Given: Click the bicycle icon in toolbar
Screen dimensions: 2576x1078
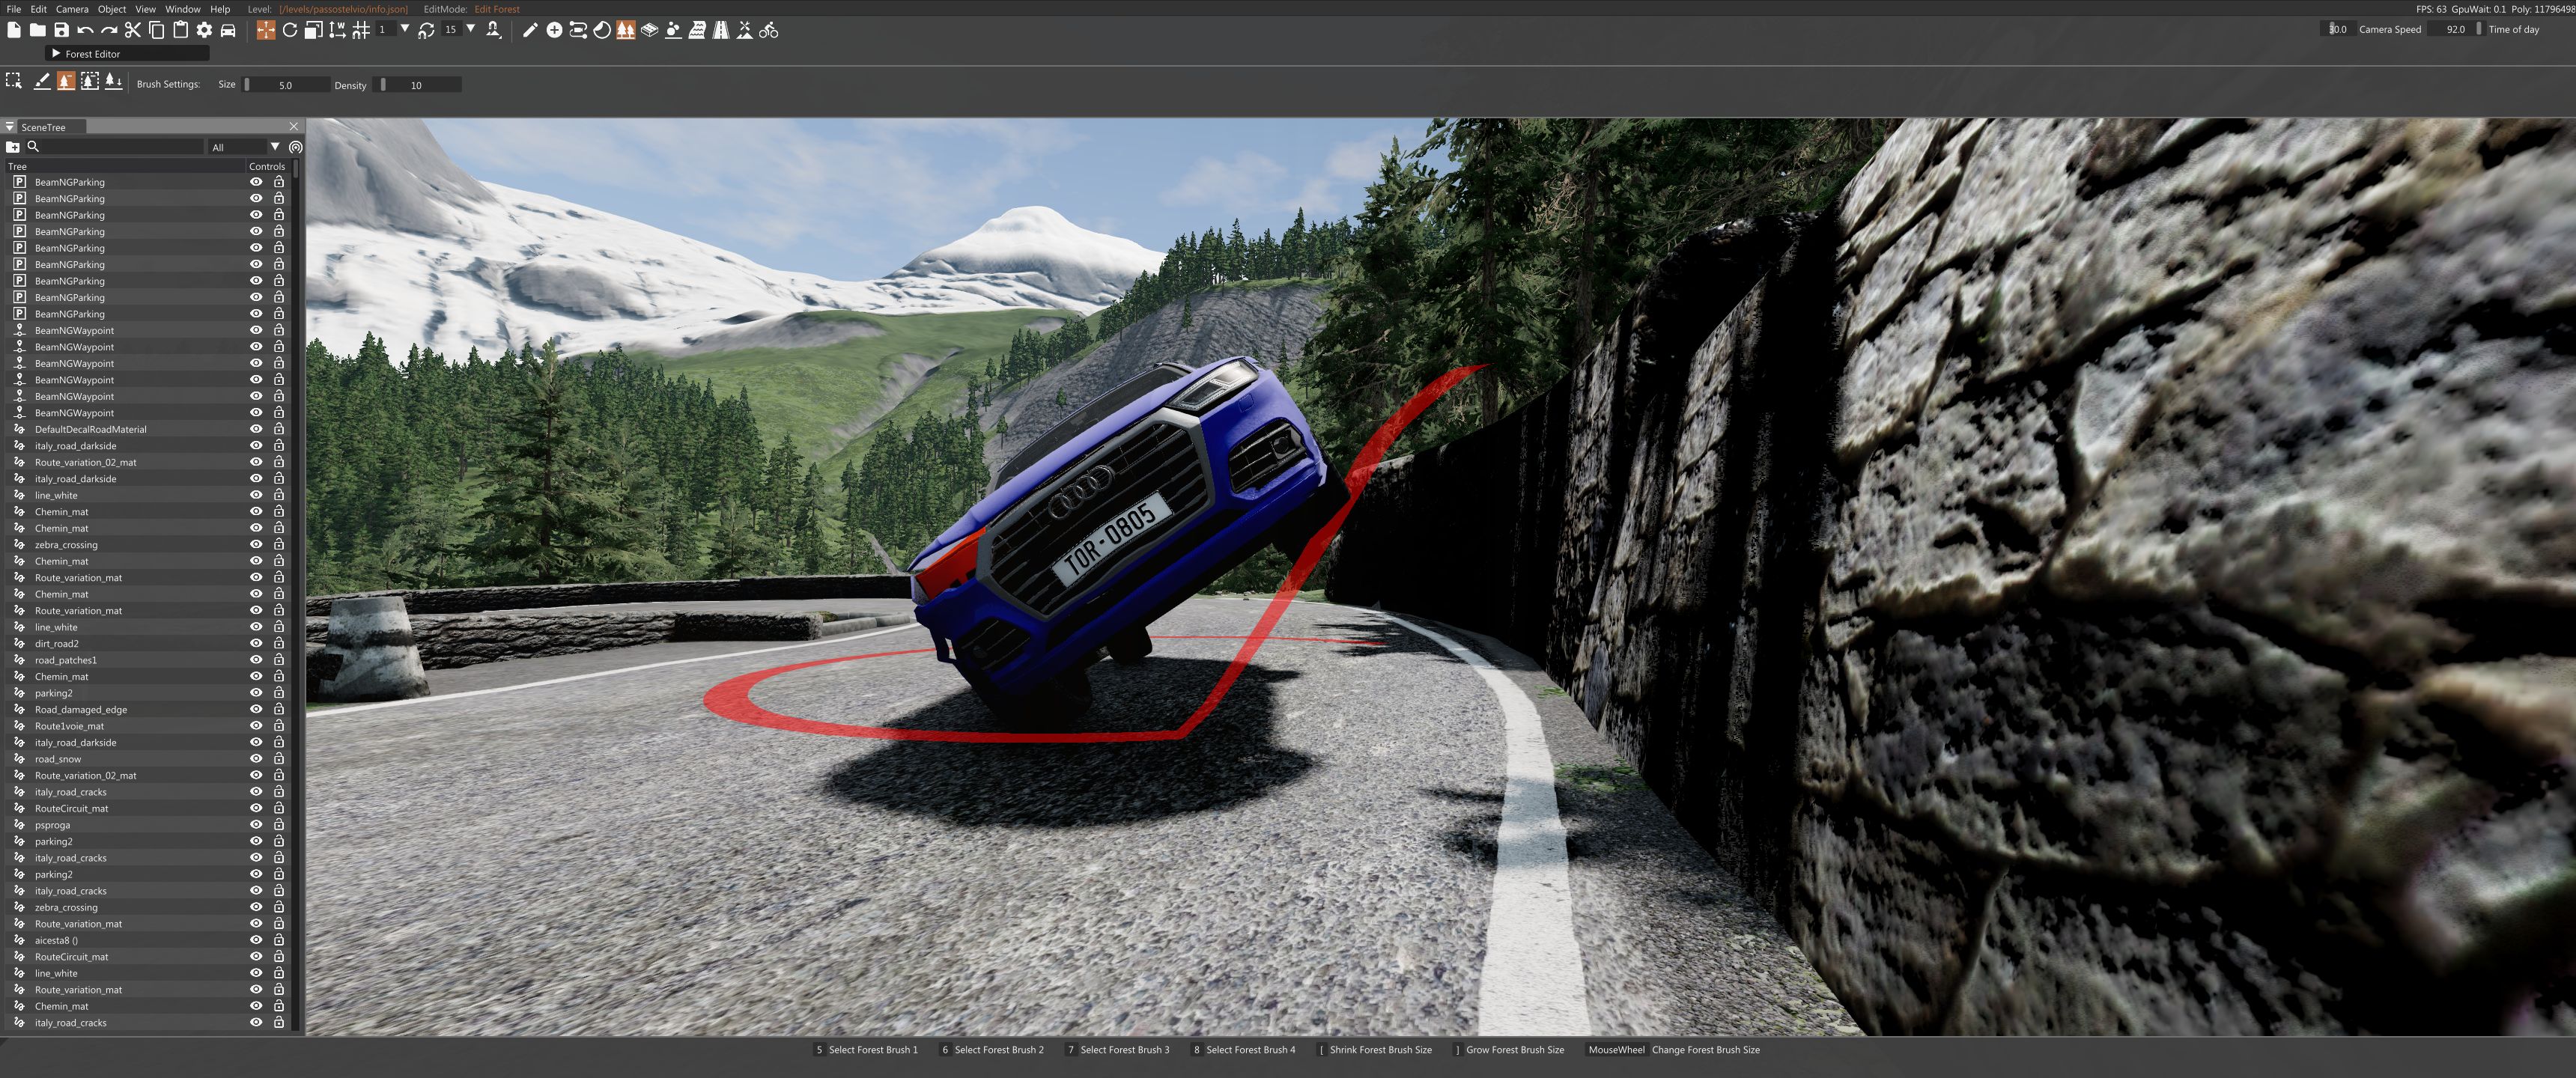Looking at the screenshot, I should point(768,30).
